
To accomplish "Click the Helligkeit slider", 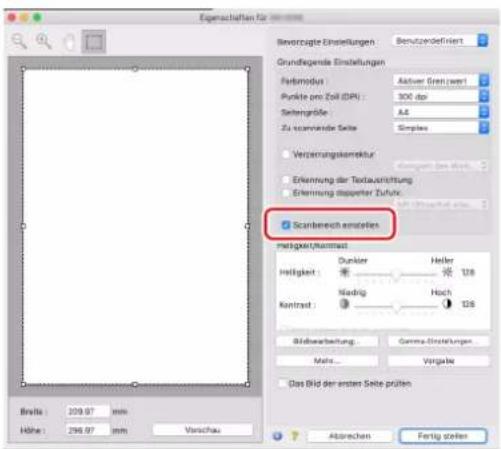I will (396, 275).
